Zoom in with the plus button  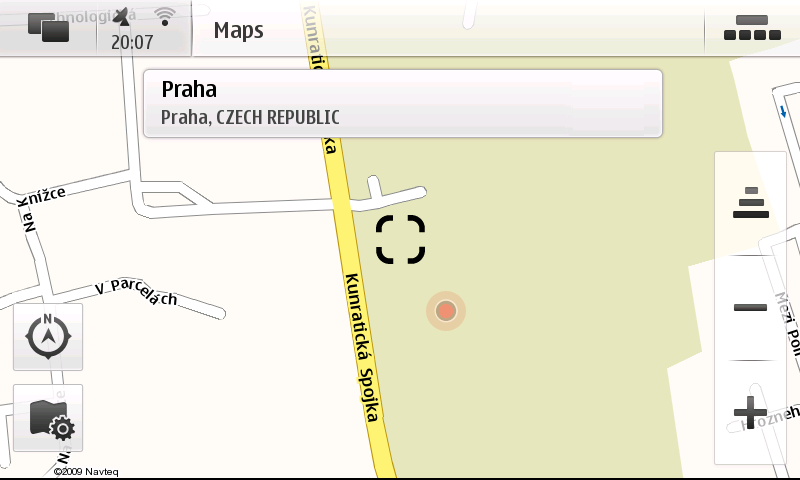751,412
